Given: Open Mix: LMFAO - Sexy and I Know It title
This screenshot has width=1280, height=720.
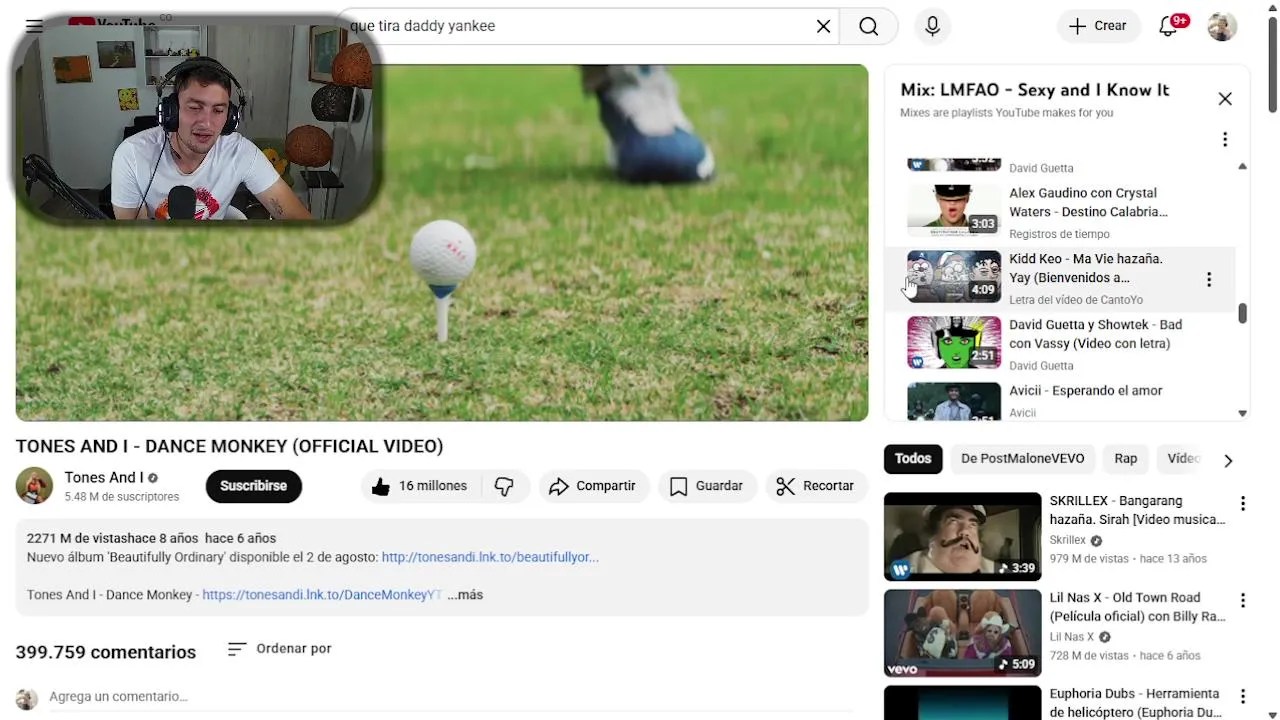Looking at the screenshot, I should coord(1034,90).
